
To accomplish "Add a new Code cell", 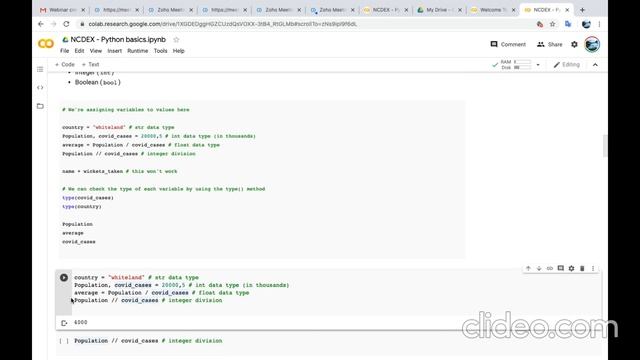I will (x=65, y=64).
